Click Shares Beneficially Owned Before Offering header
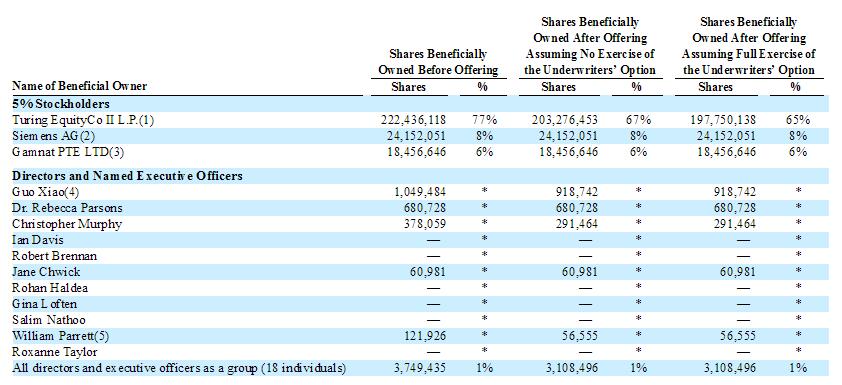The height and width of the screenshot is (385, 842). point(438,62)
